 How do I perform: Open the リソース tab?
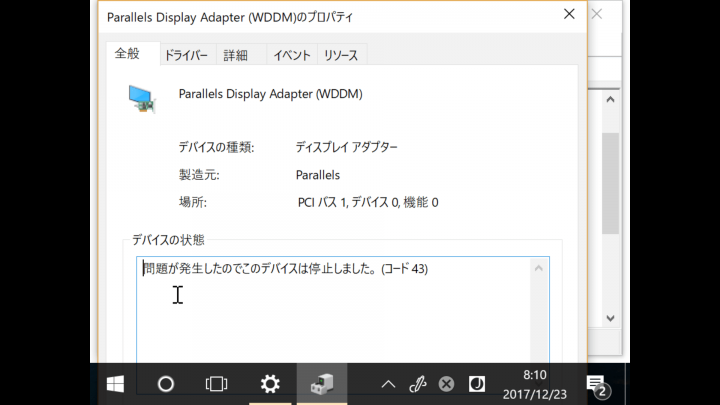coord(341,56)
